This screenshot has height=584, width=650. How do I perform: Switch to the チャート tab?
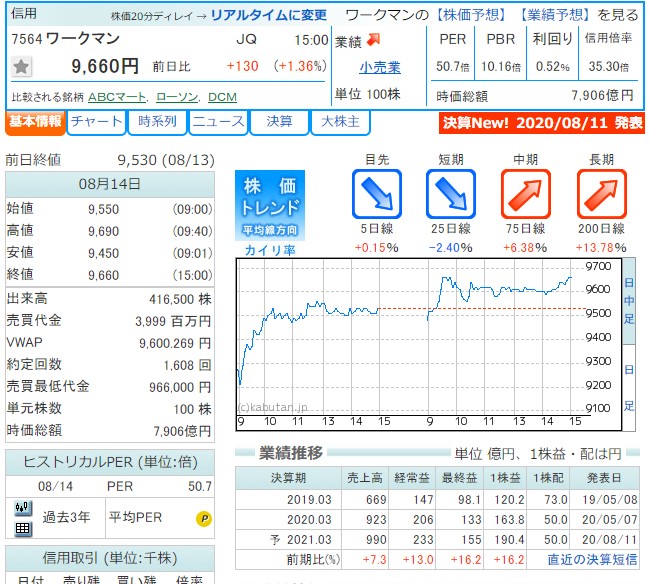coord(96,122)
